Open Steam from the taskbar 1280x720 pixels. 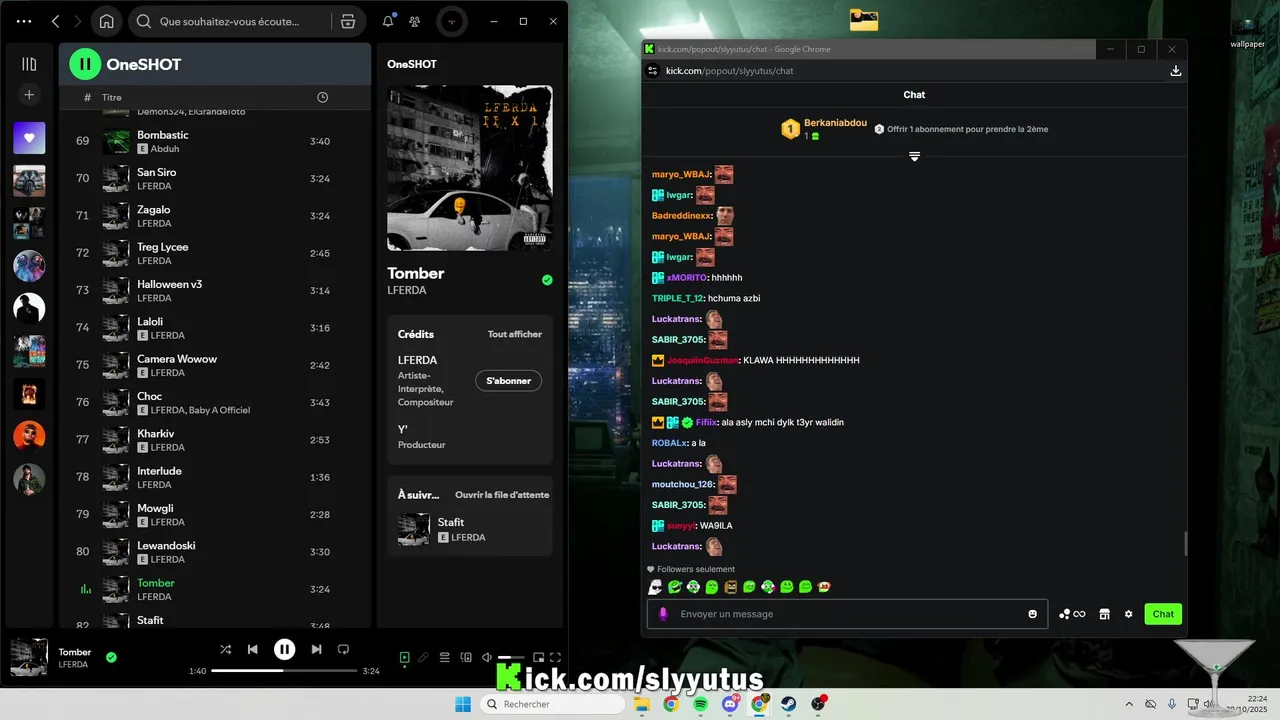point(789,704)
